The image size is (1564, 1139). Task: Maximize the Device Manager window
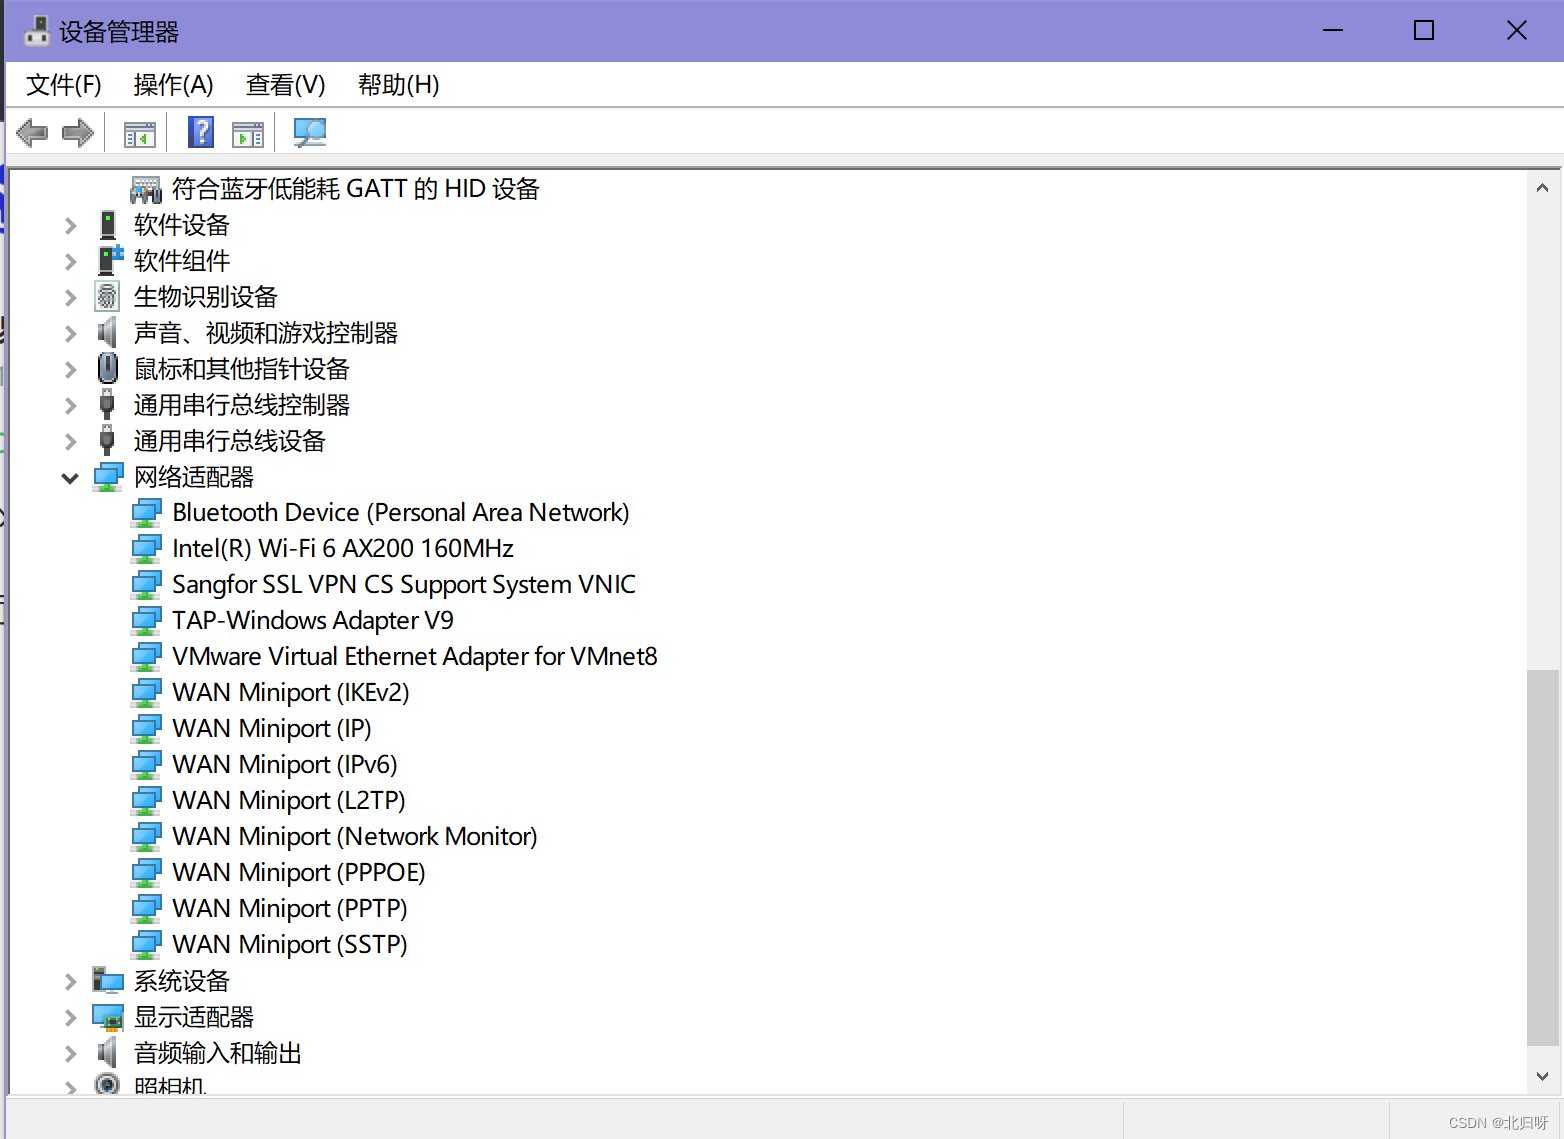pyautogui.click(x=1424, y=31)
